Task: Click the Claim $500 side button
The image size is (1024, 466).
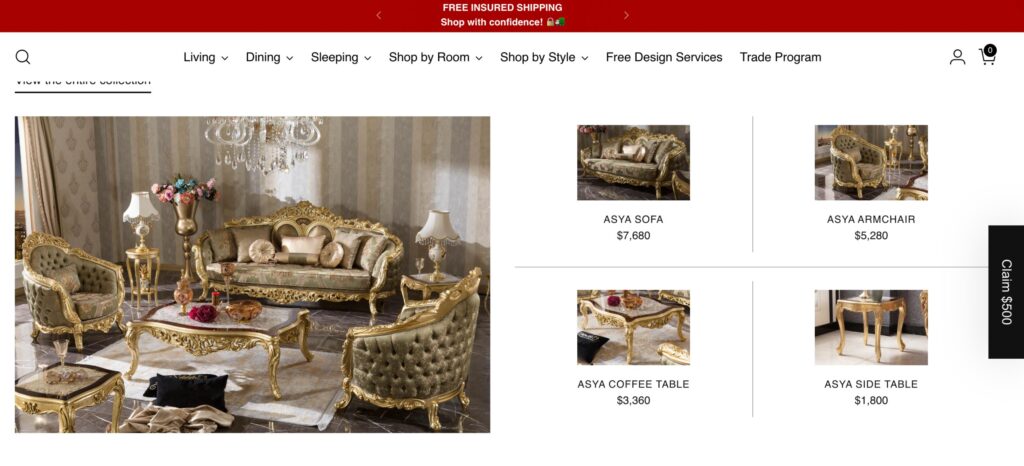Action: click(1006, 292)
